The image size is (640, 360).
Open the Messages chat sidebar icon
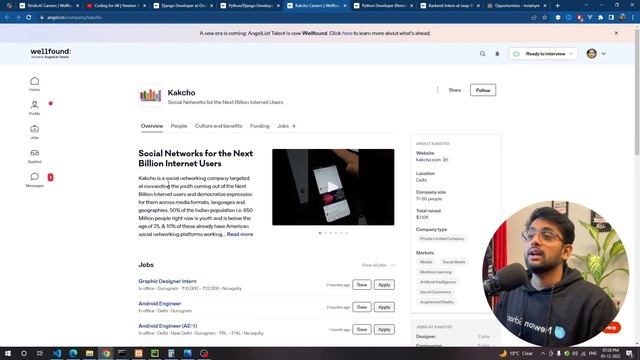point(35,177)
